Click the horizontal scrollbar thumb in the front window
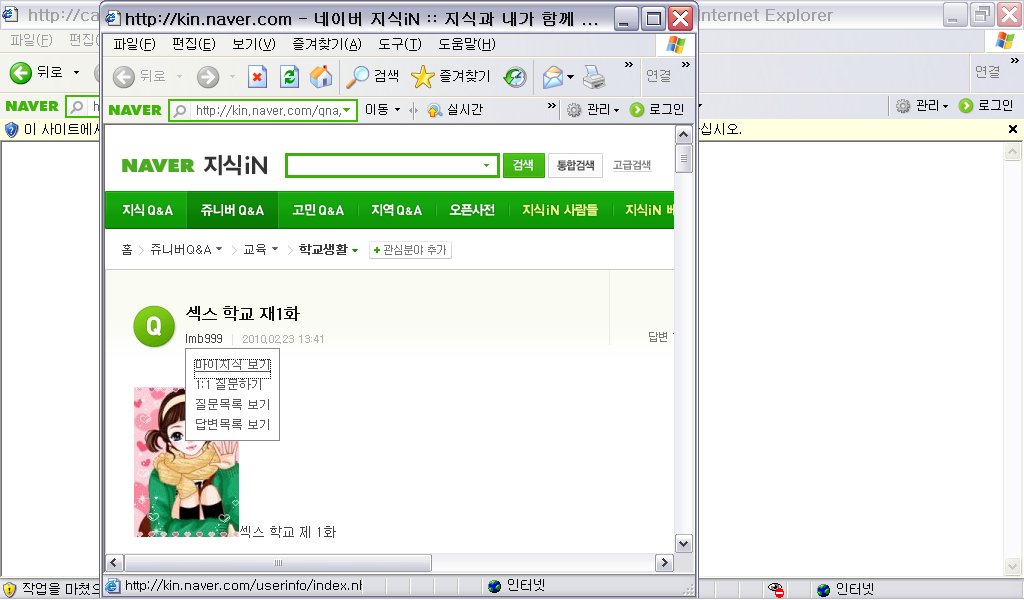Viewport: 1024px width, 600px height. click(x=278, y=563)
